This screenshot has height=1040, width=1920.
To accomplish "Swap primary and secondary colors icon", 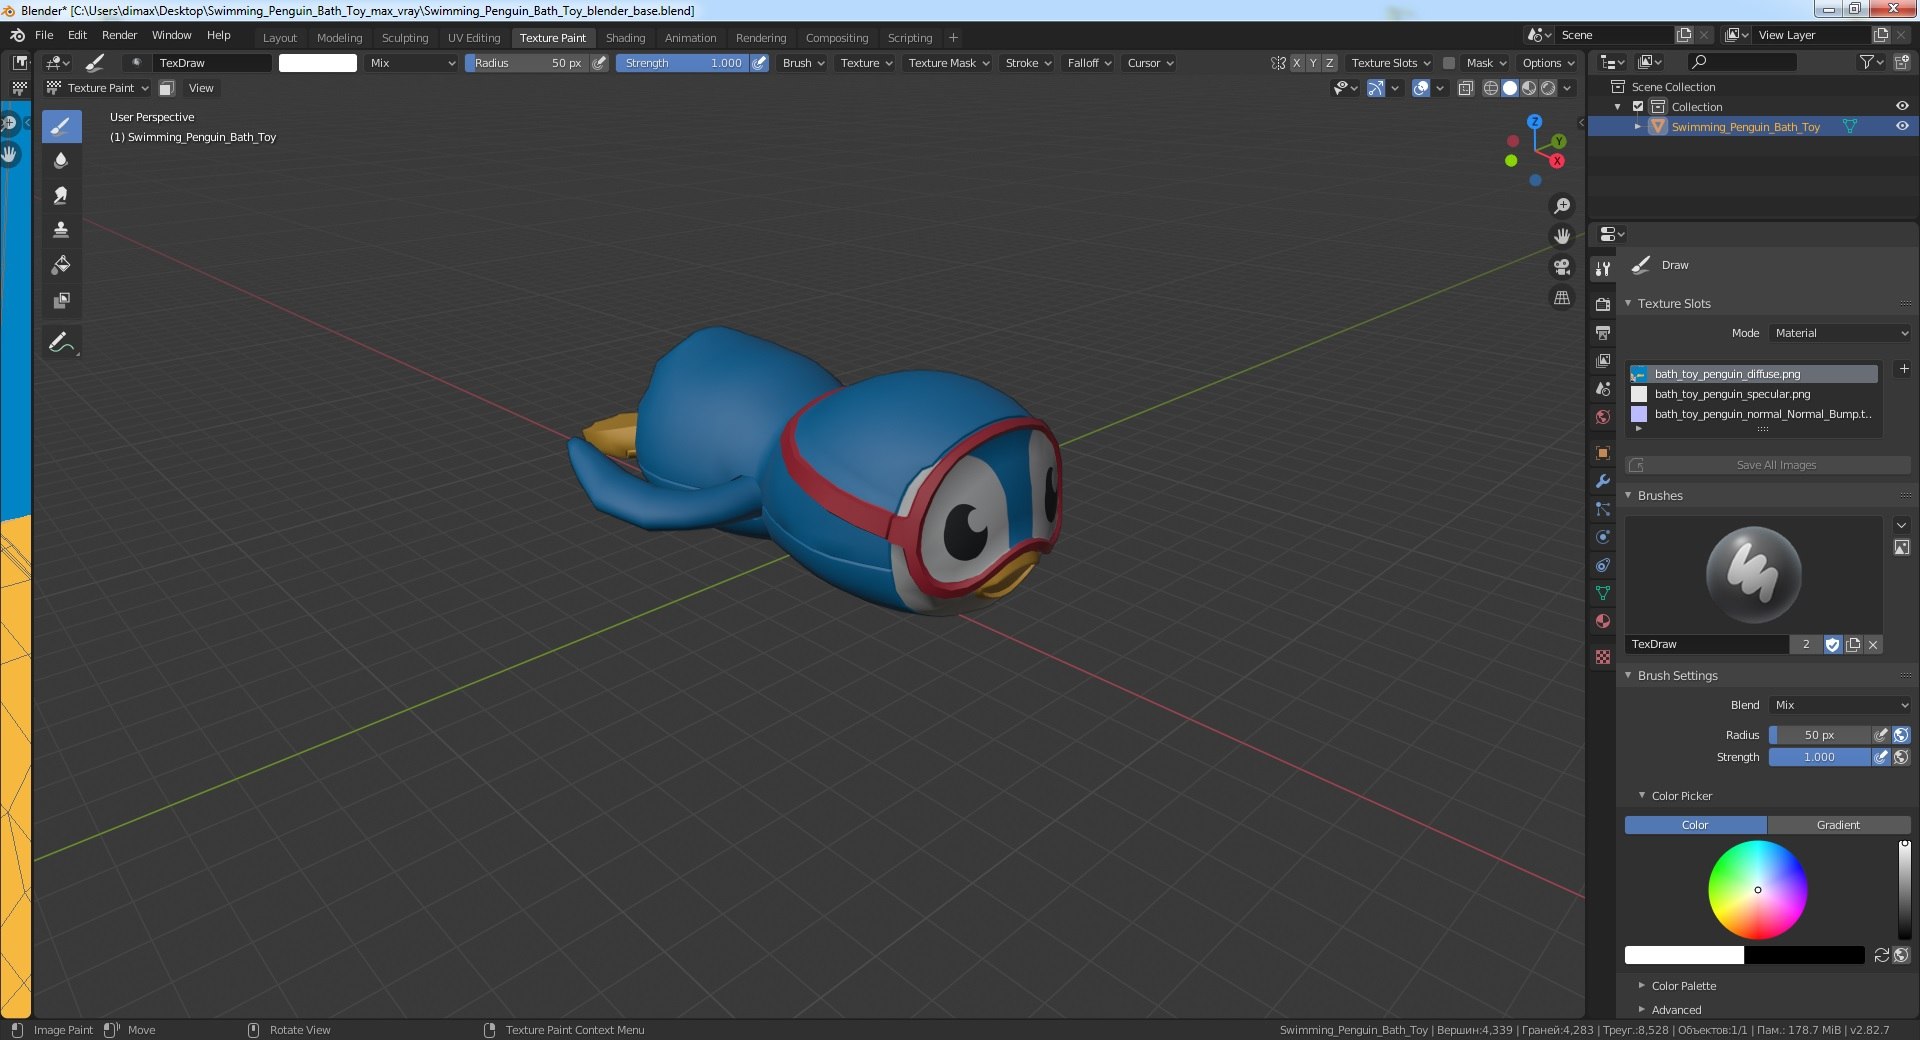I will tap(1881, 955).
